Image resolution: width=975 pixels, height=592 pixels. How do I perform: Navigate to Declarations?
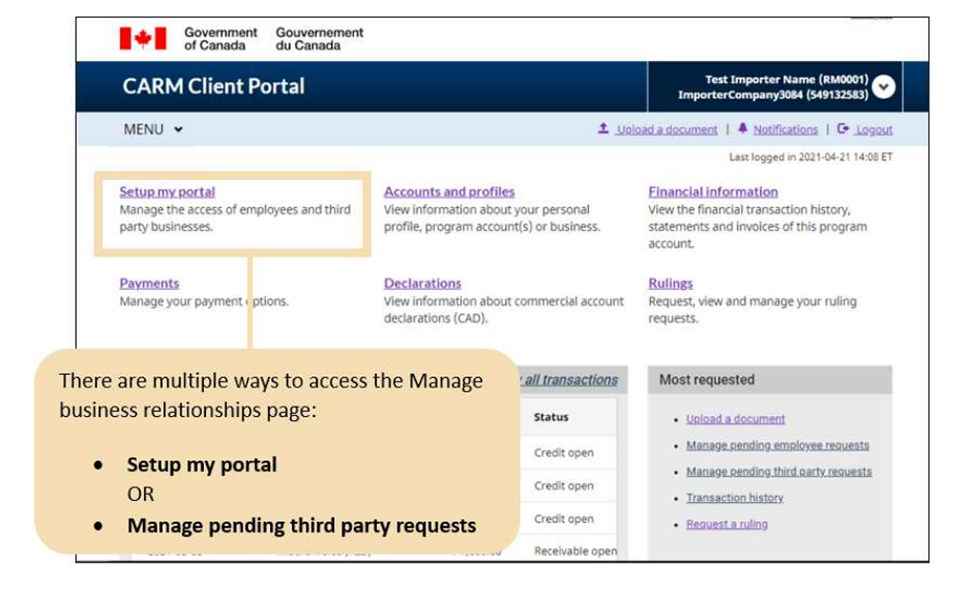point(422,284)
